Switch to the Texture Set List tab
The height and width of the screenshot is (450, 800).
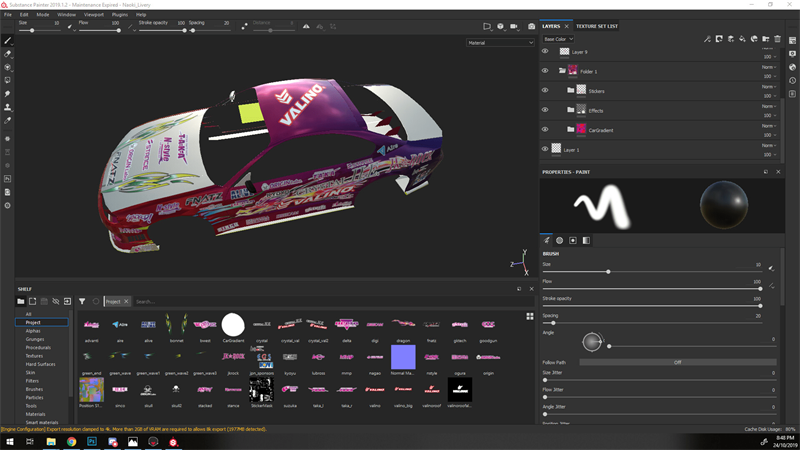[597, 26]
